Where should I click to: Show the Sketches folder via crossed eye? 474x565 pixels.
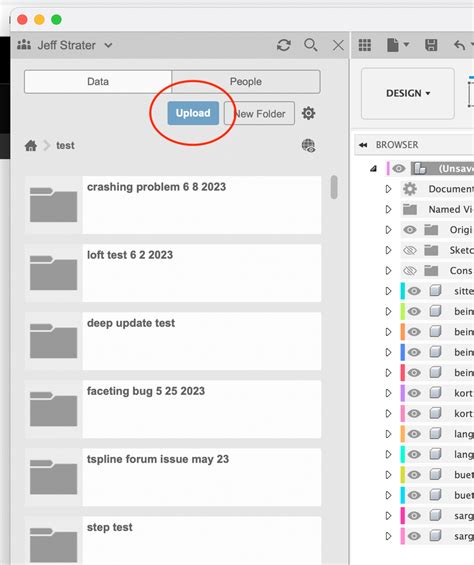(410, 250)
